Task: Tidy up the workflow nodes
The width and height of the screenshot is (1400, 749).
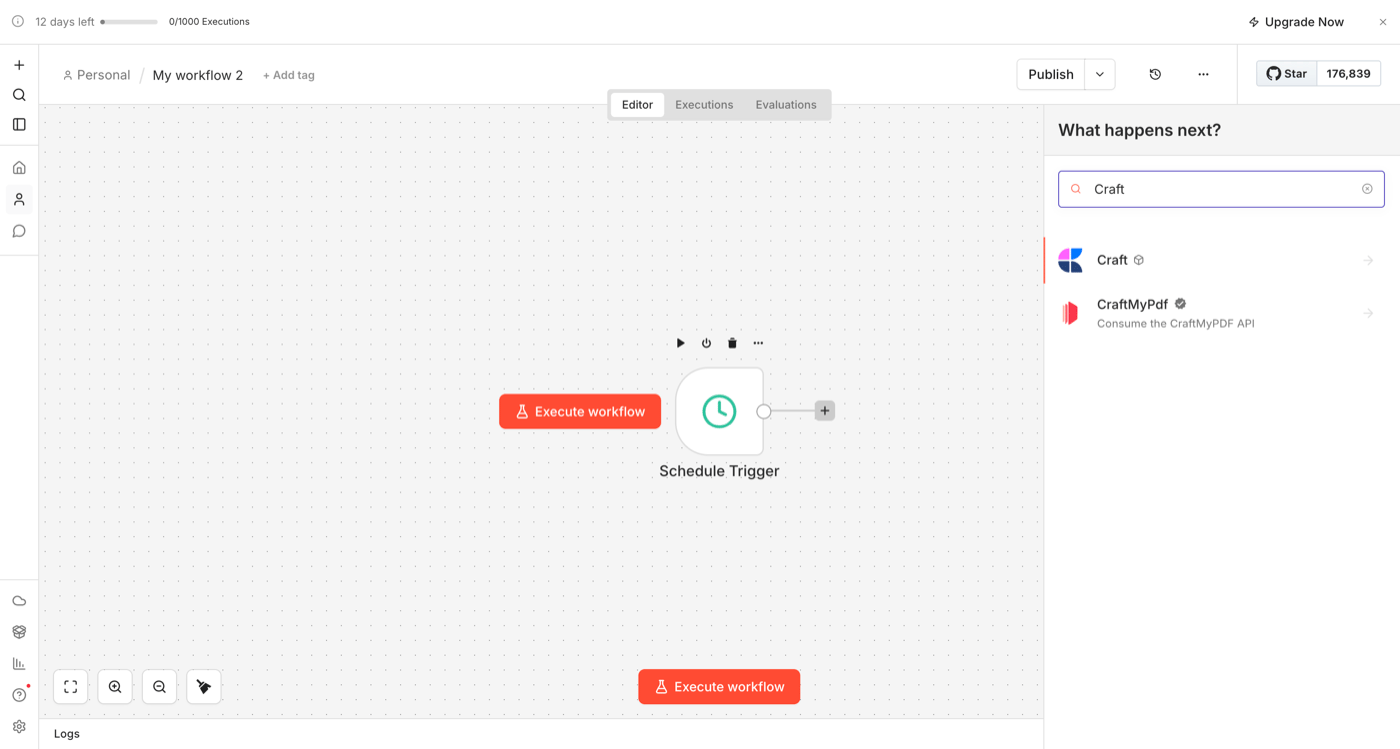Action: coord(204,687)
